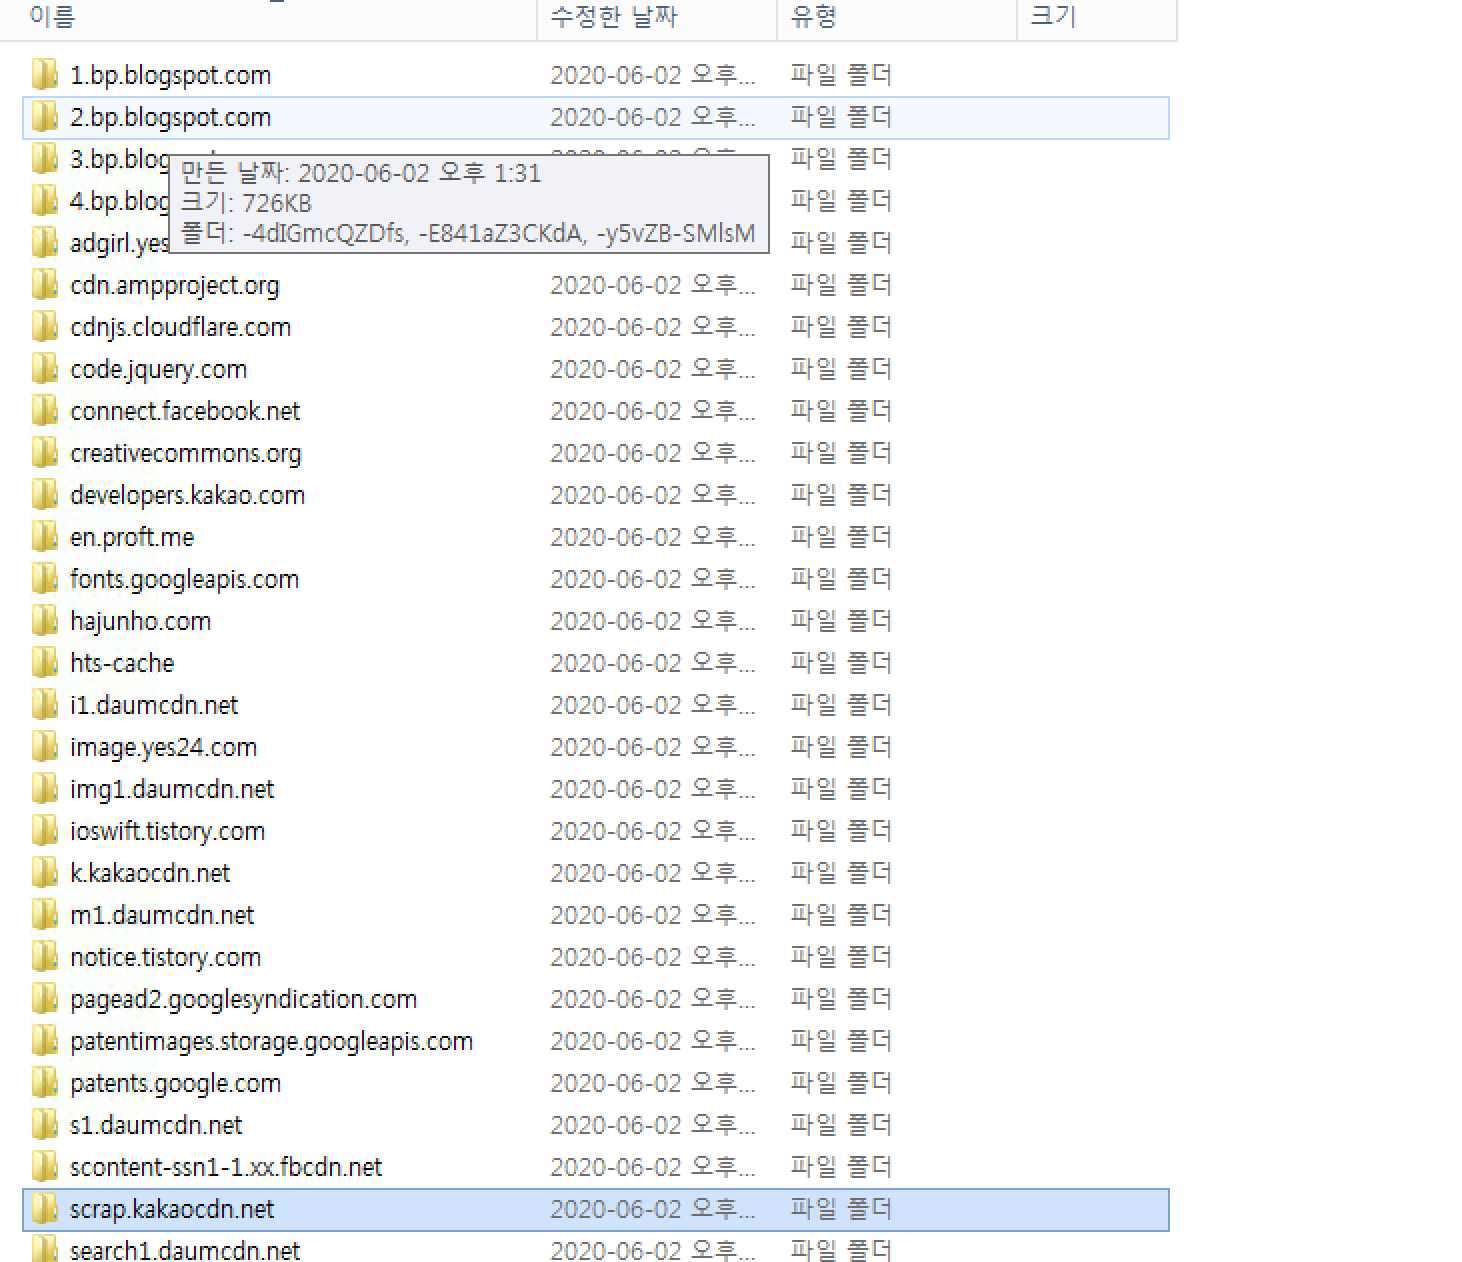Click the creativecommons.org folder icon
The height and width of the screenshot is (1262, 1462).
pyautogui.click(x=44, y=452)
